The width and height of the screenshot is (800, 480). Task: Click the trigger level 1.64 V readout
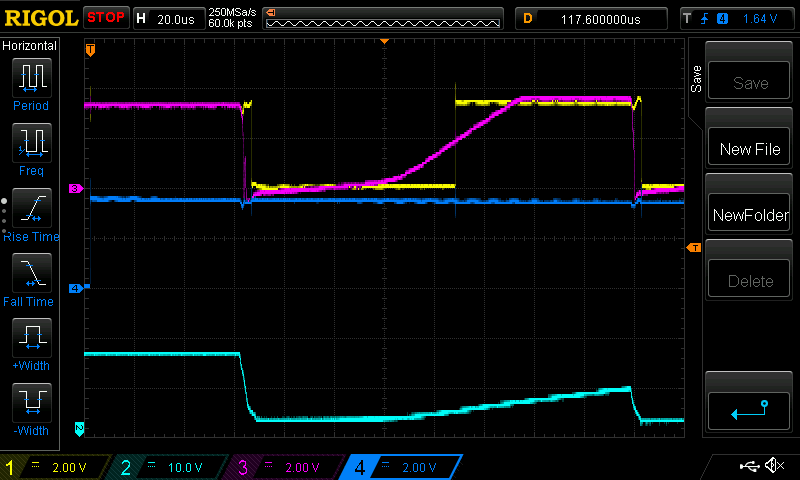pyautogui.click(x=760, y=19)
